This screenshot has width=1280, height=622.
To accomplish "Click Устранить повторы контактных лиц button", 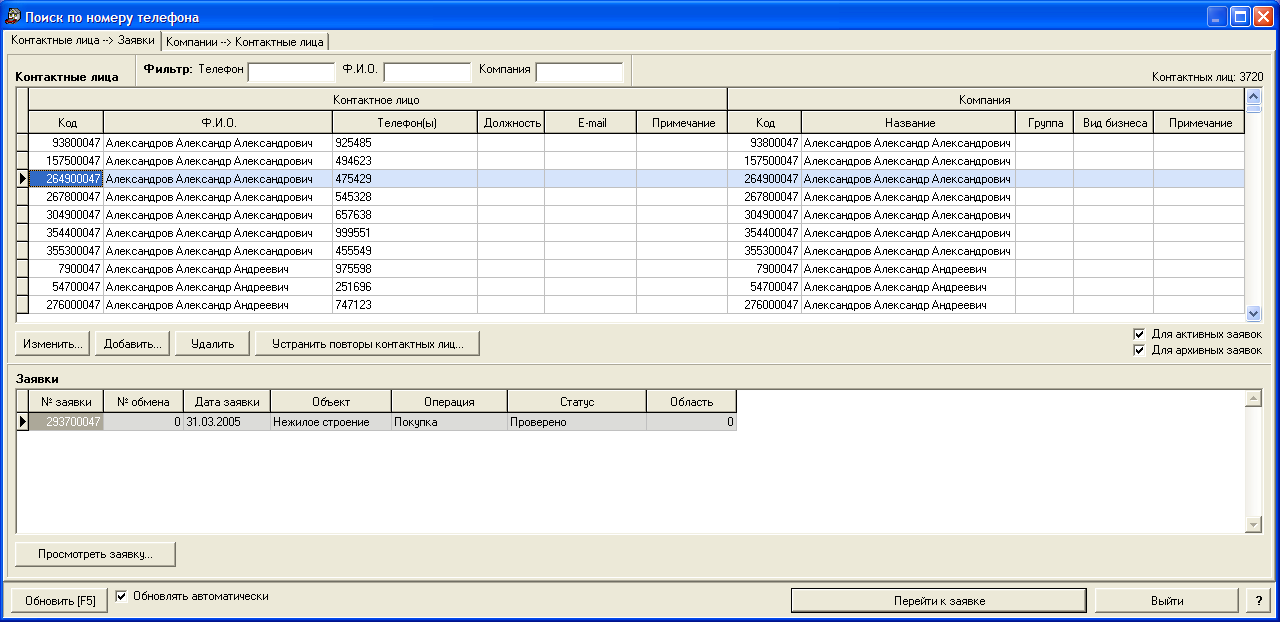I will [368, 344].
